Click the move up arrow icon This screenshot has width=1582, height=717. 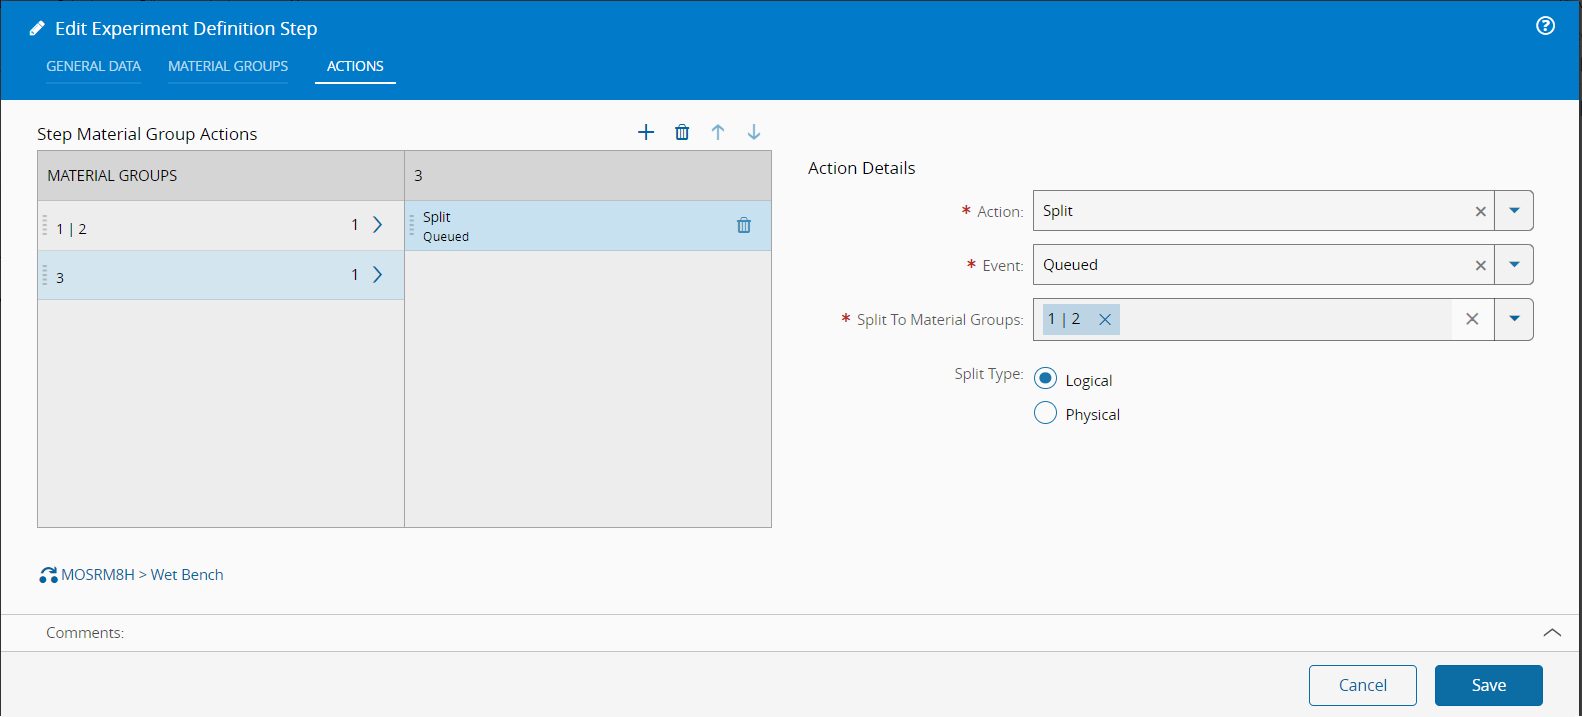[x=718, y=132]
